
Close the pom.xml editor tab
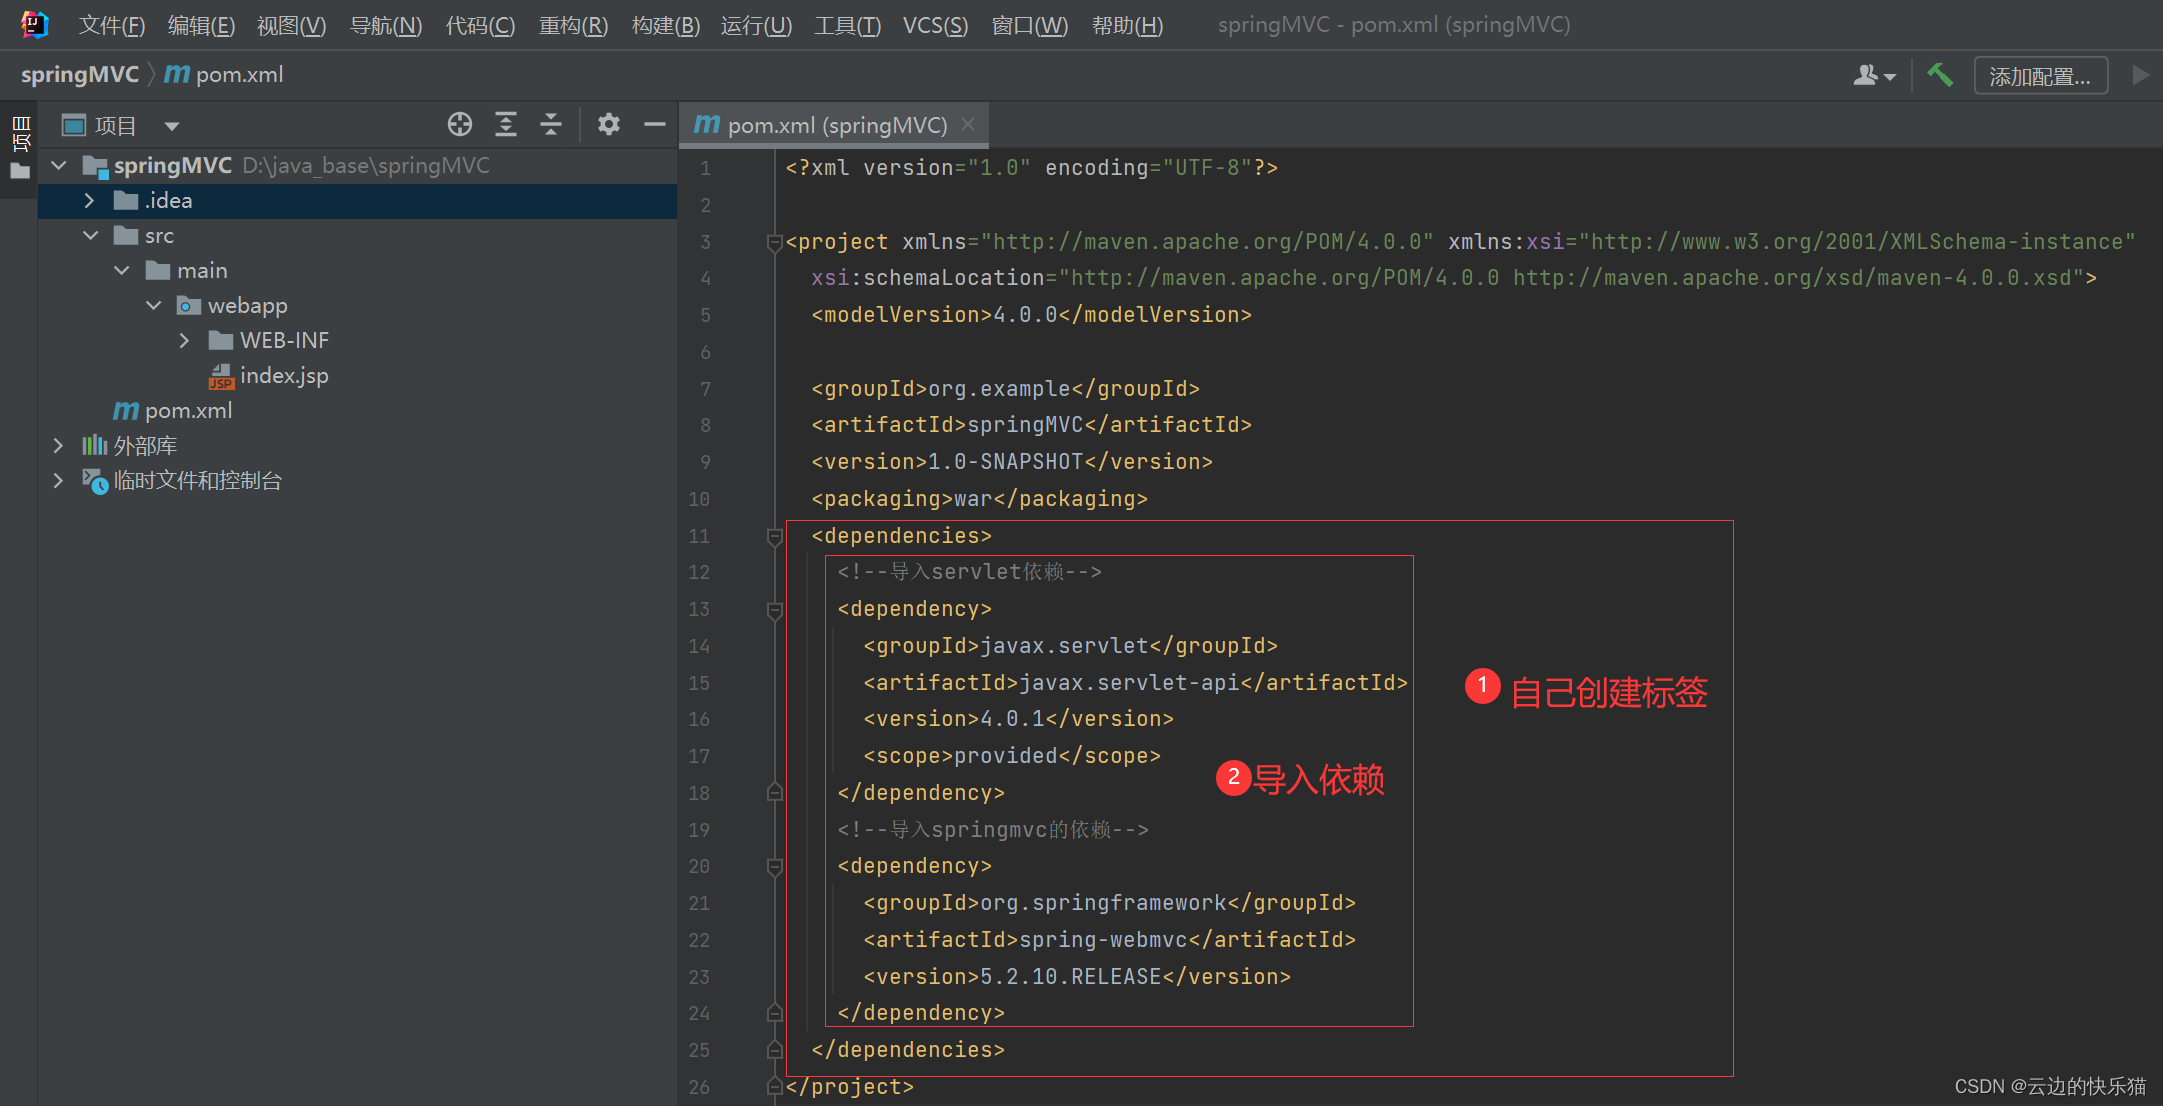pyautogui.click(x=968, y=125)
